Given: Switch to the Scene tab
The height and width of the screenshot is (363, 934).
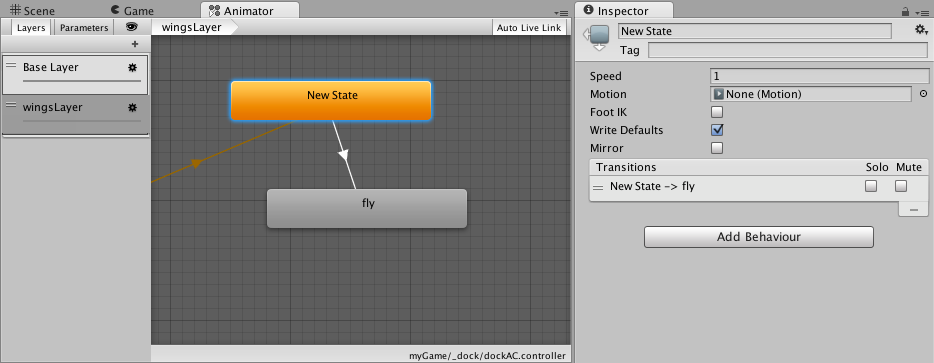Looking at the screenshot, I should pyautogui.click(x=33, y=11).
